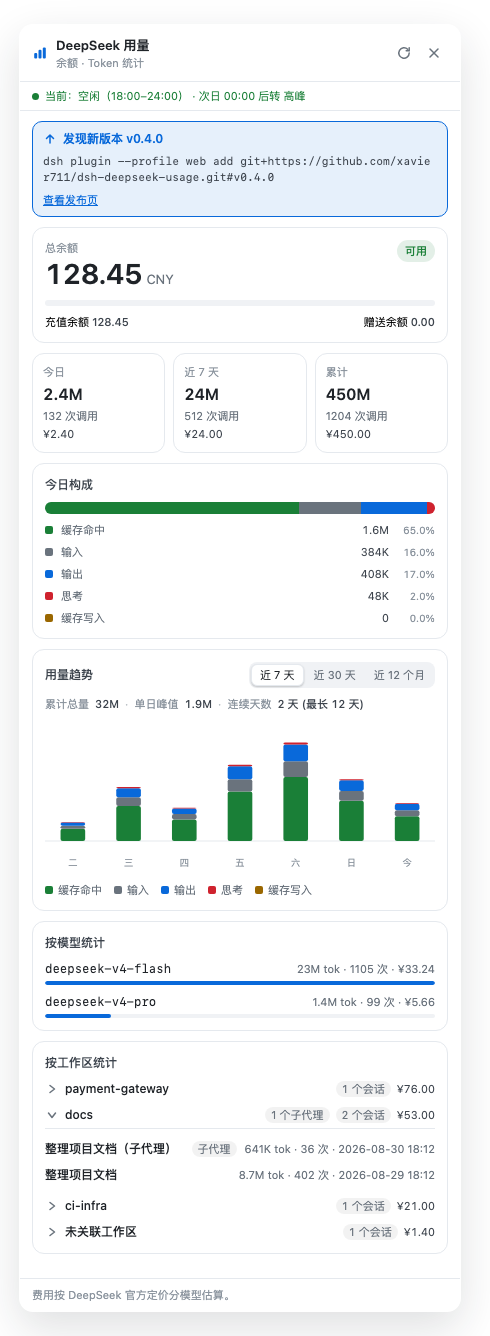This screenshot has width=490, height=1336.
Task: Click the deepseek-v4-flash usage bar
Action: pyautogui.click(x=240, y=983)
